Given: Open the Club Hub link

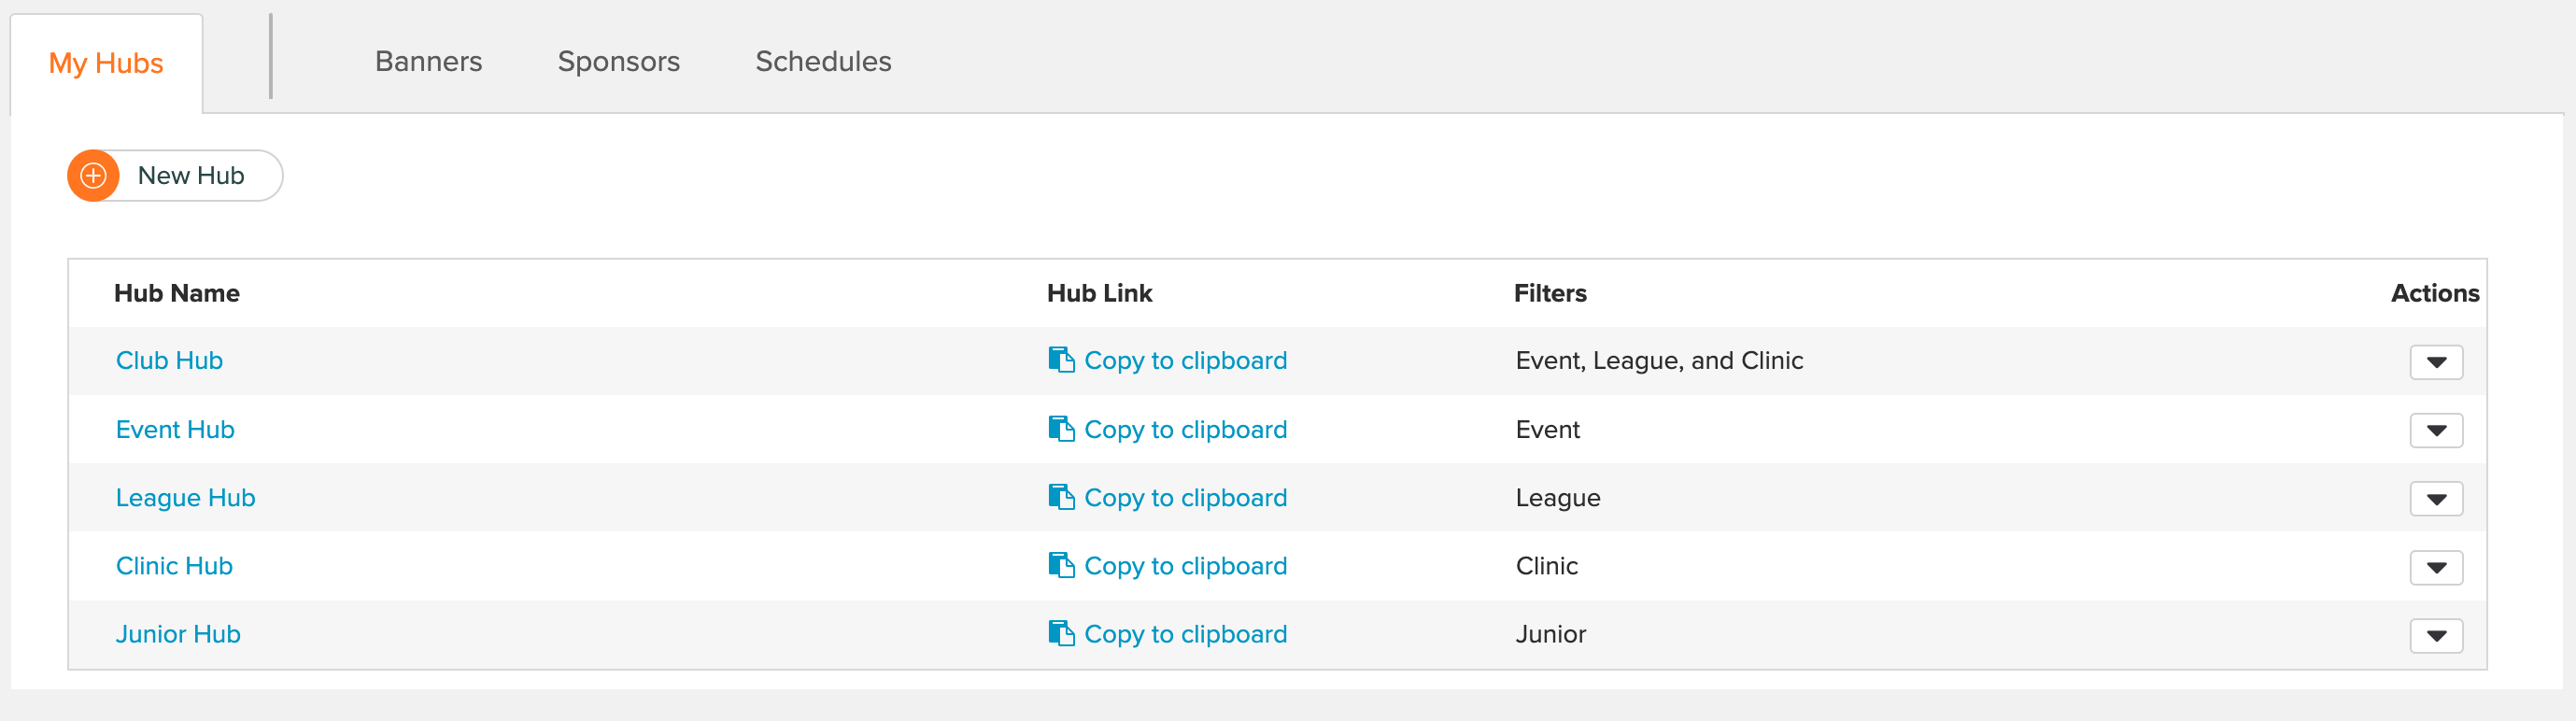Looking at the screenshot, I should click(x=169, y=361).
